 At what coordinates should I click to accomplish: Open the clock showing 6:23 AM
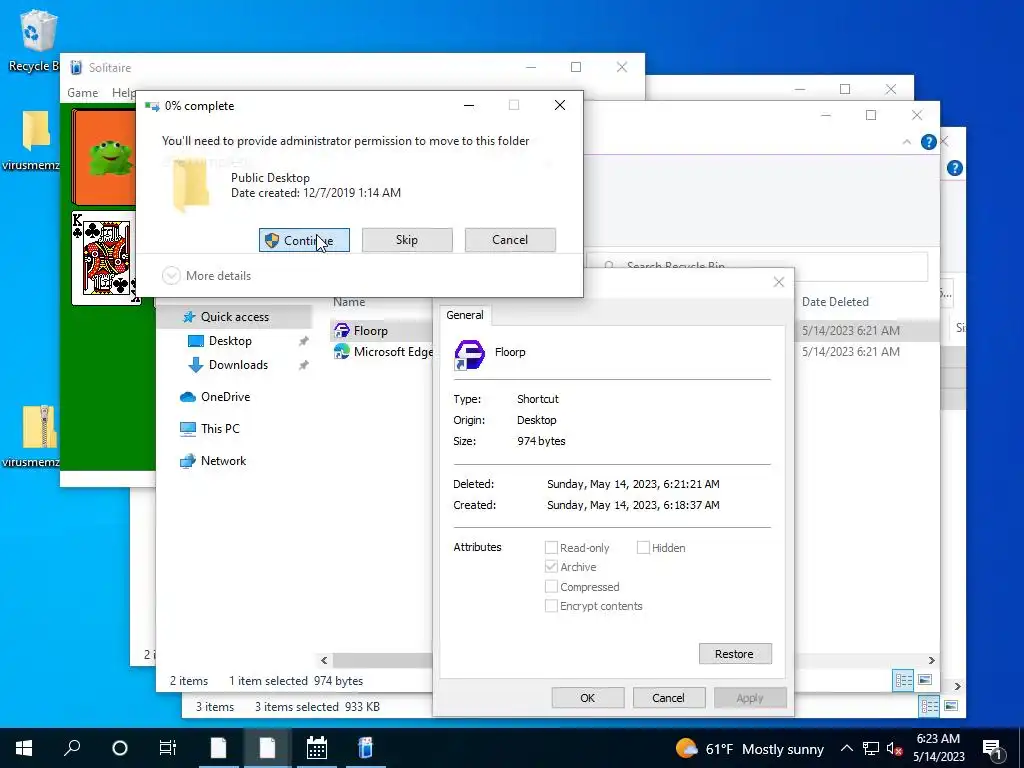[938, 748]
